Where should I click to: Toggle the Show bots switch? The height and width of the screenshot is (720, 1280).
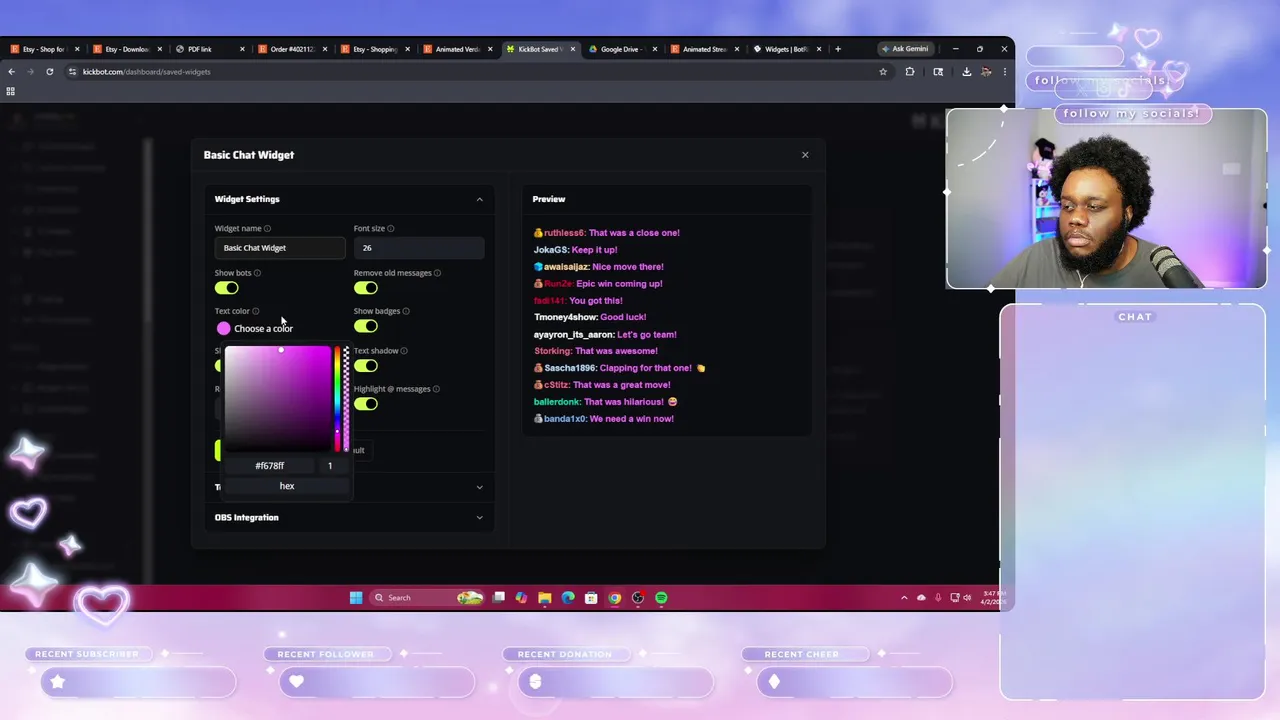[x=227, y=288]
